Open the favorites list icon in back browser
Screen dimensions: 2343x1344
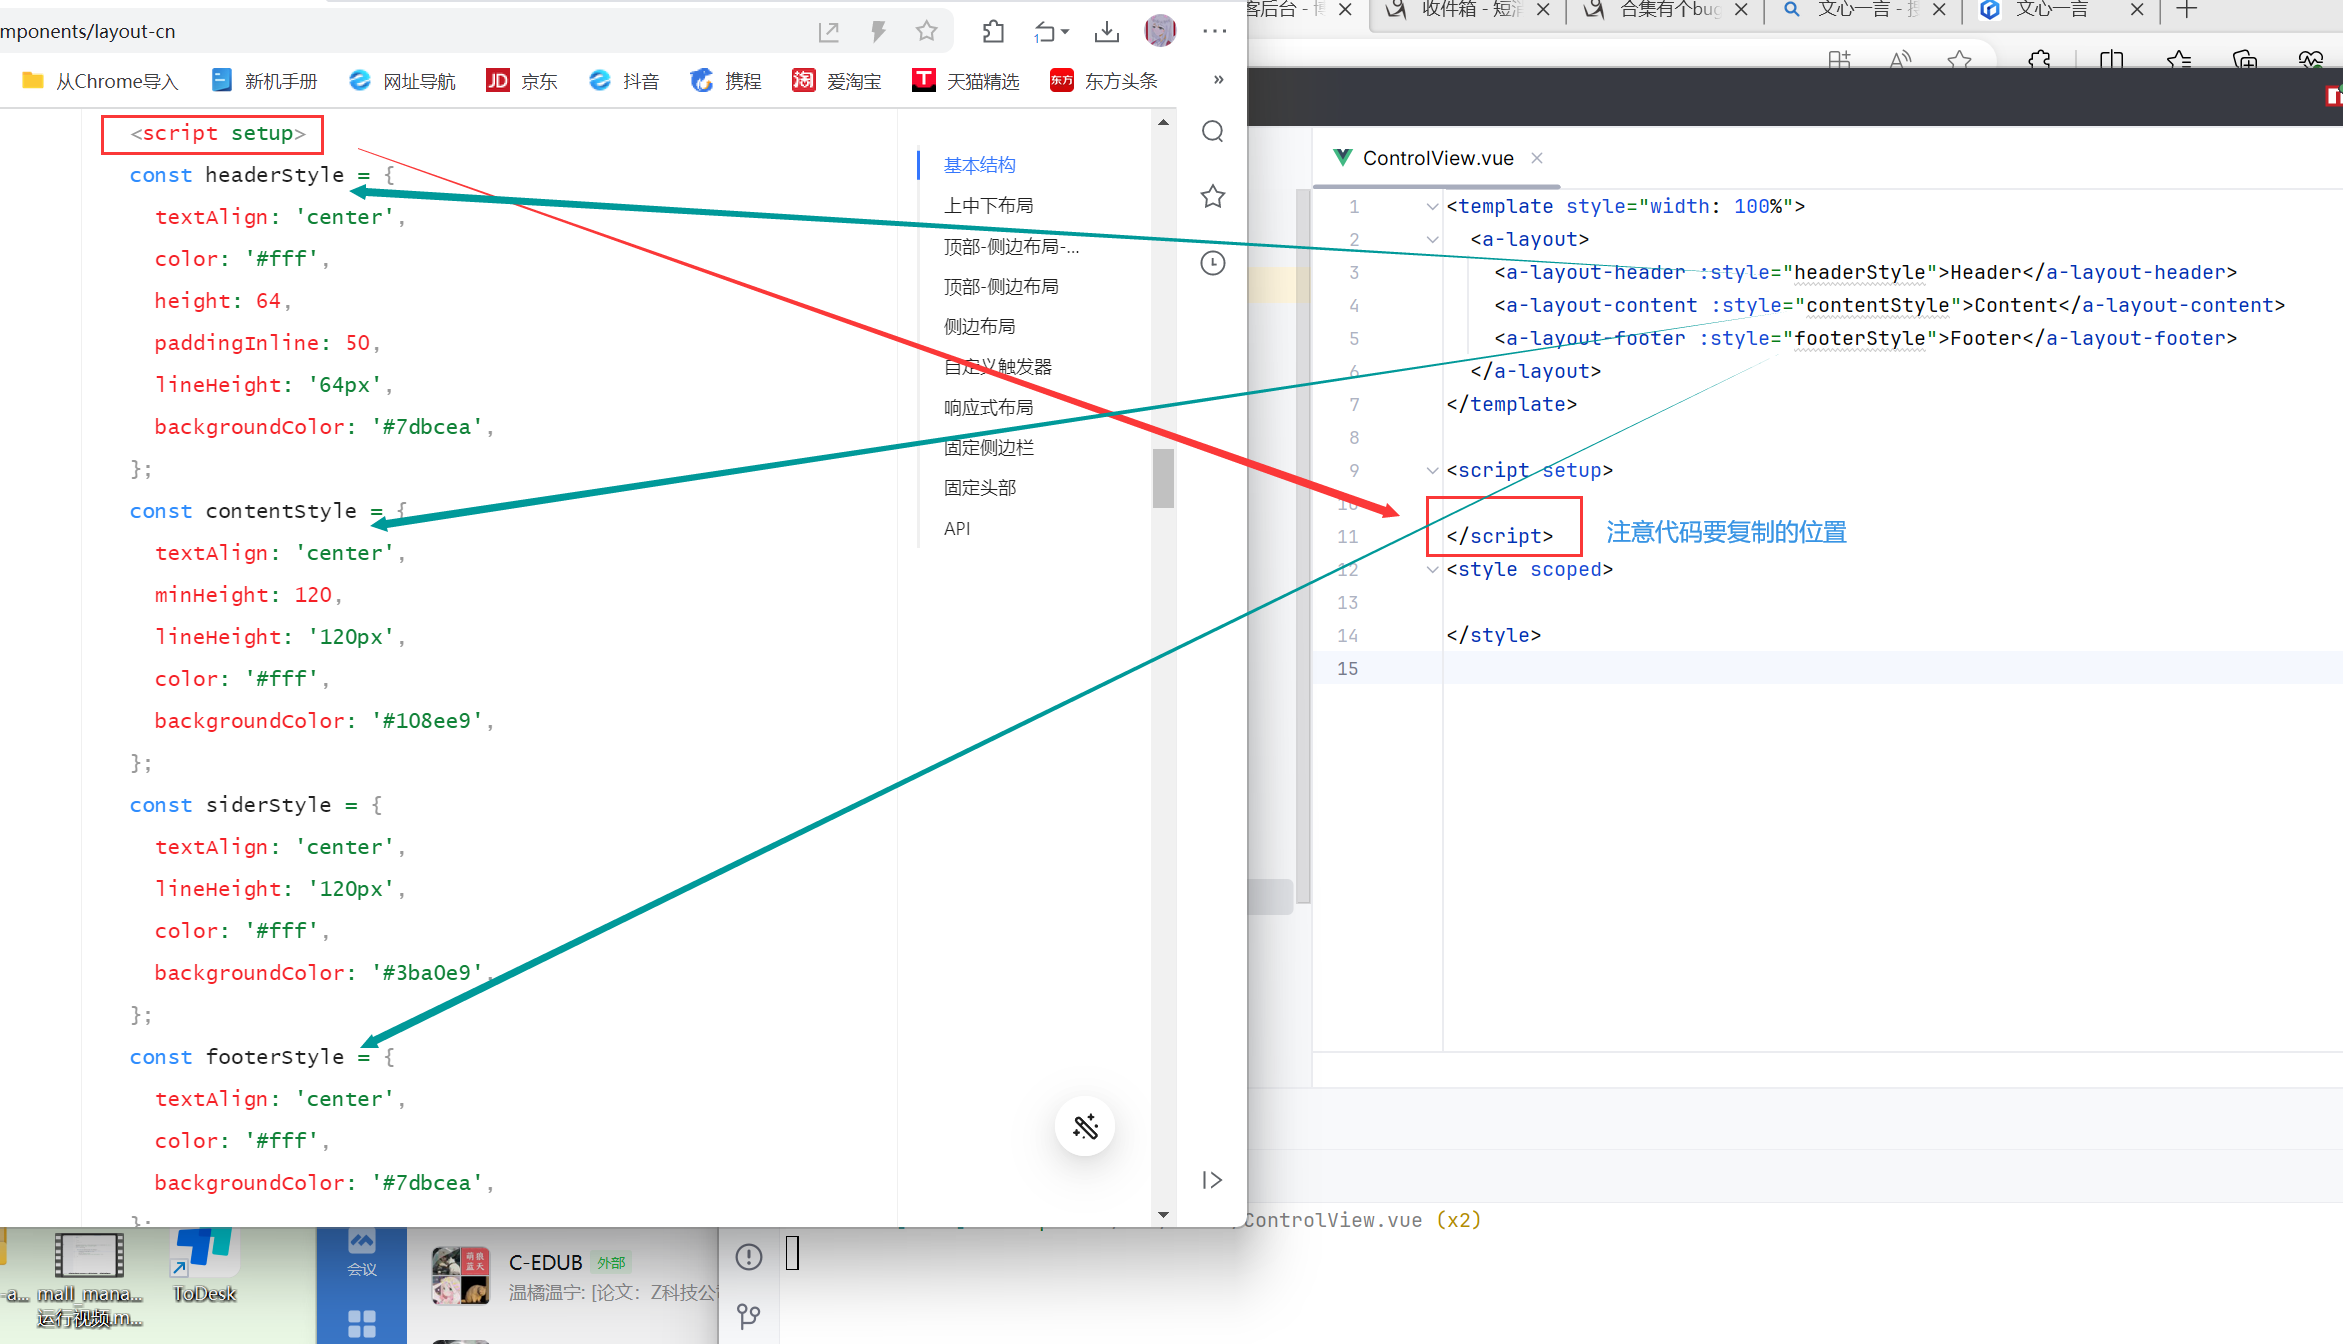(x=2179, y=60)
